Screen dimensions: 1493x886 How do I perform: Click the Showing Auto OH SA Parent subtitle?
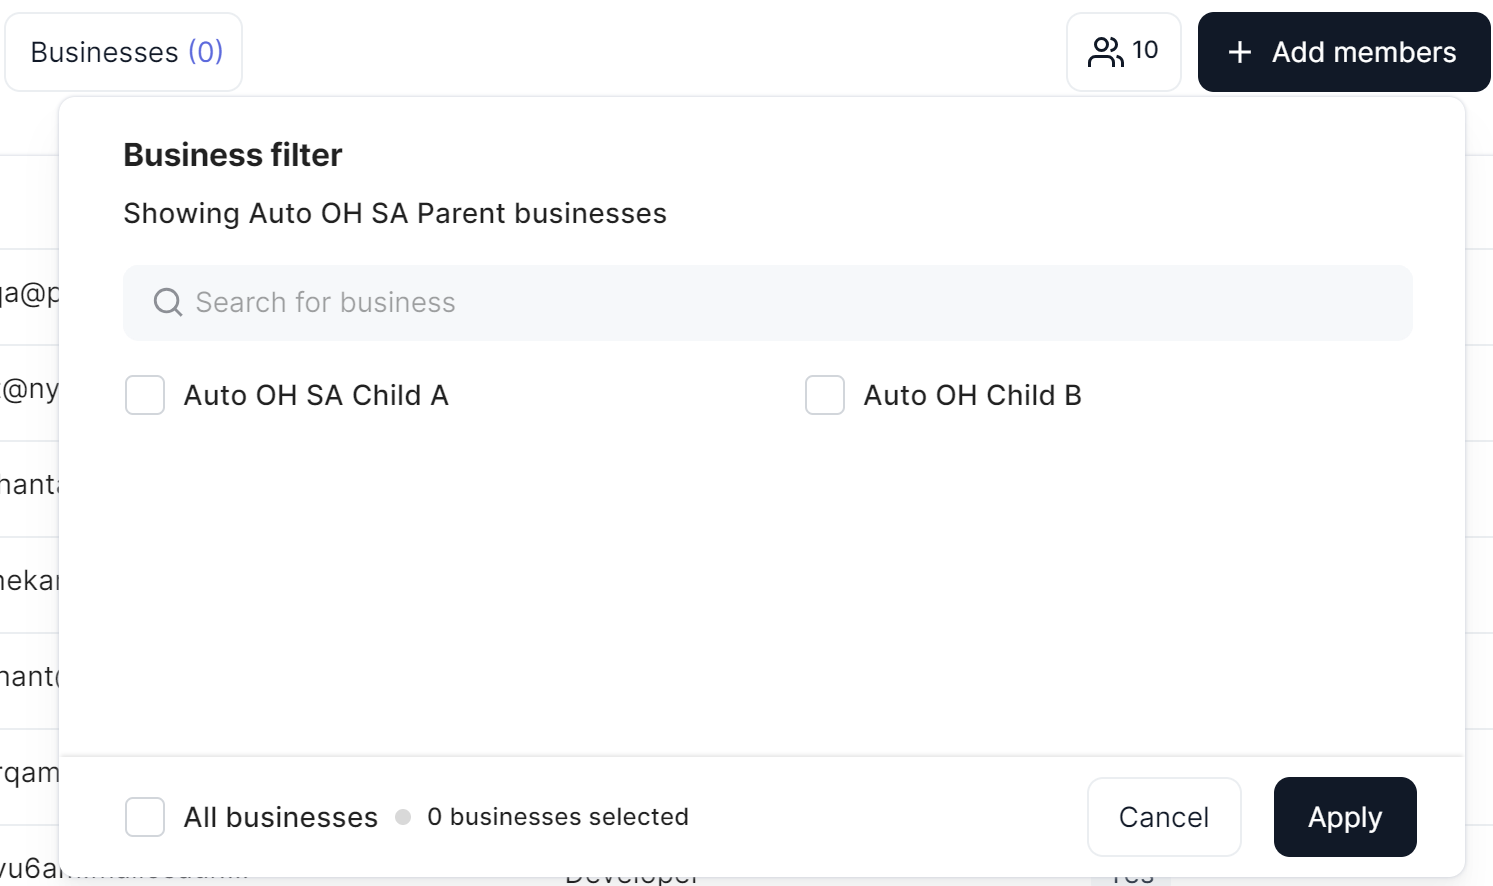point(395,213)
